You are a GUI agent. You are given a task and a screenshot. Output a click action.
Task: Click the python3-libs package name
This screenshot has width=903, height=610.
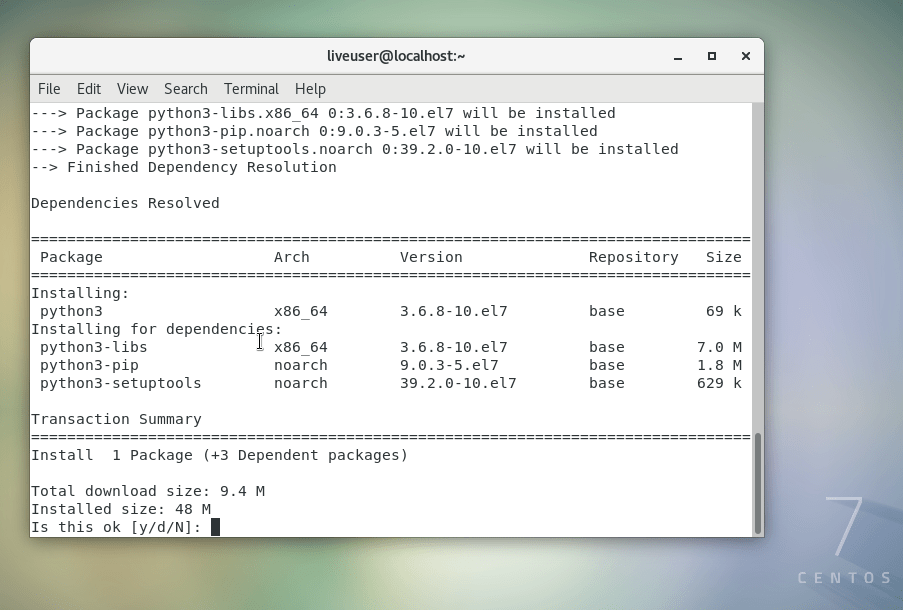pos(93,347)
